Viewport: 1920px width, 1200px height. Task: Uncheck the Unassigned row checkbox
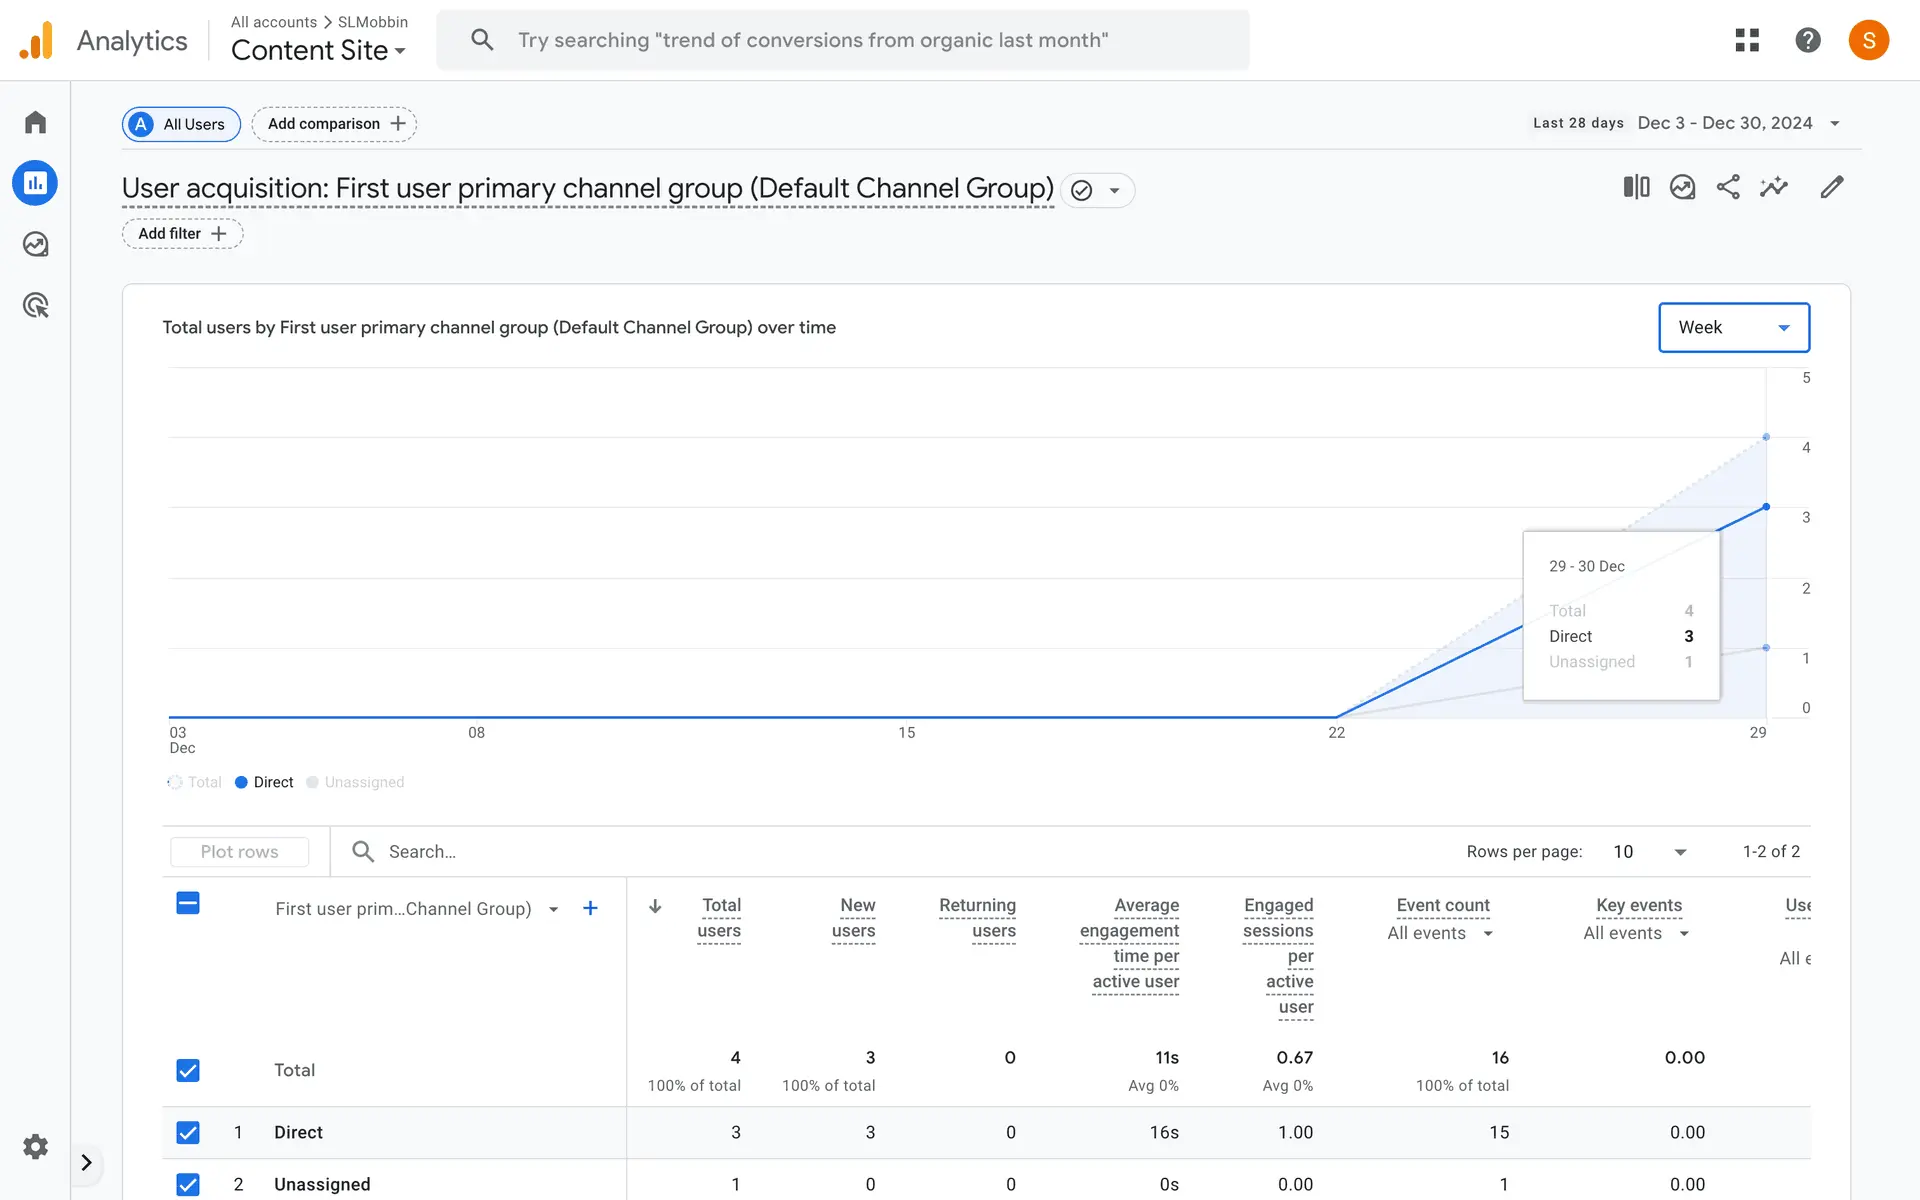pyautogui.click(x=188, y=1184)
